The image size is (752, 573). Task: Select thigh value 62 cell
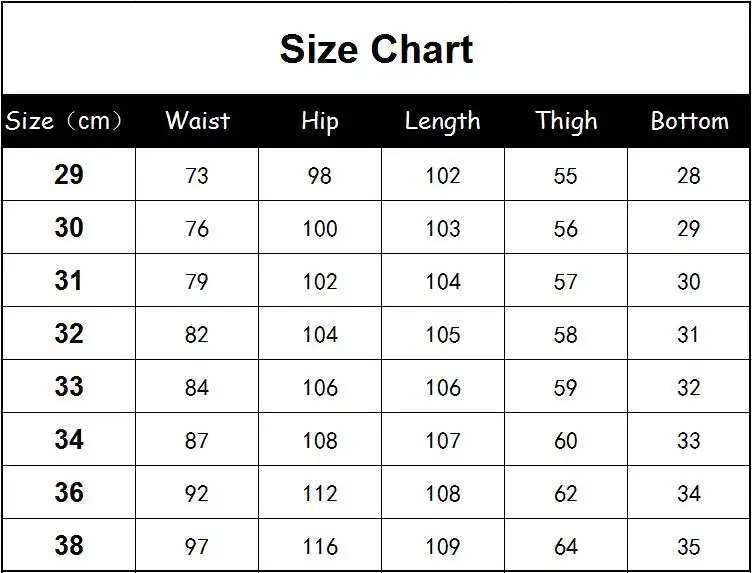pos(566,492)
